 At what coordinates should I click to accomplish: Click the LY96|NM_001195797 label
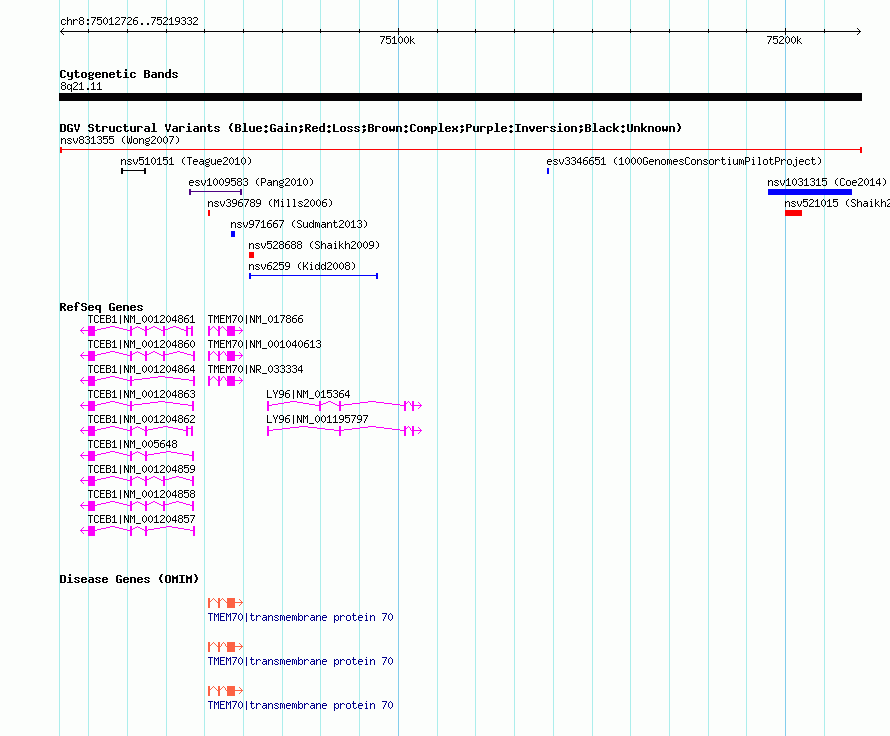[317, 419]
